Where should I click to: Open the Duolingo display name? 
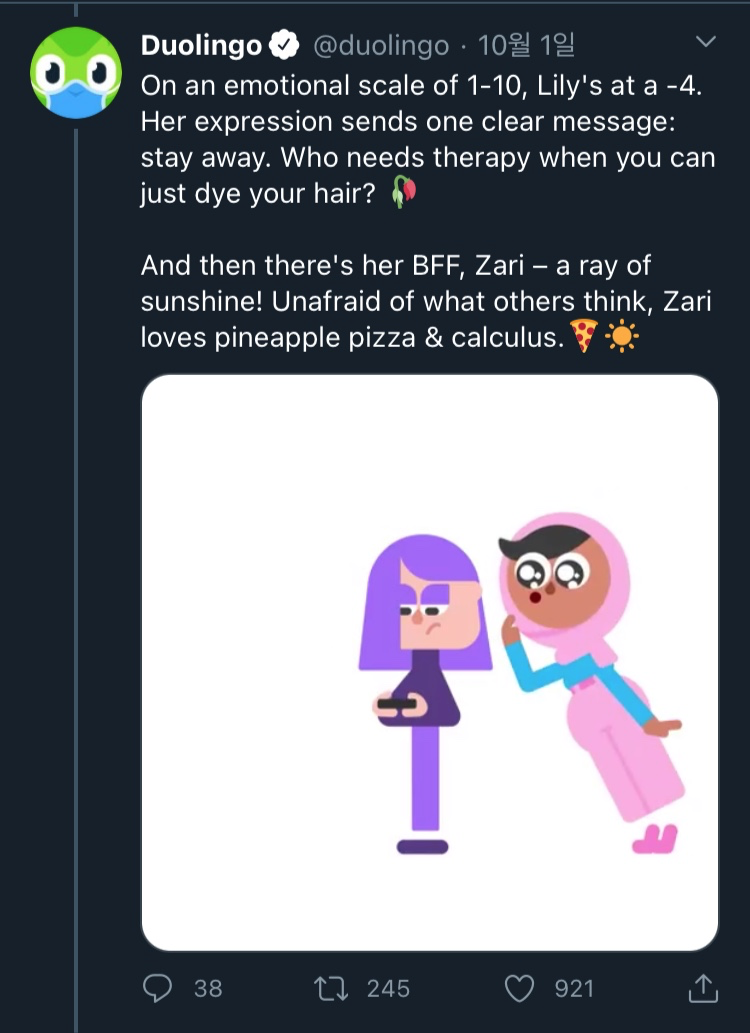point(202,45)
